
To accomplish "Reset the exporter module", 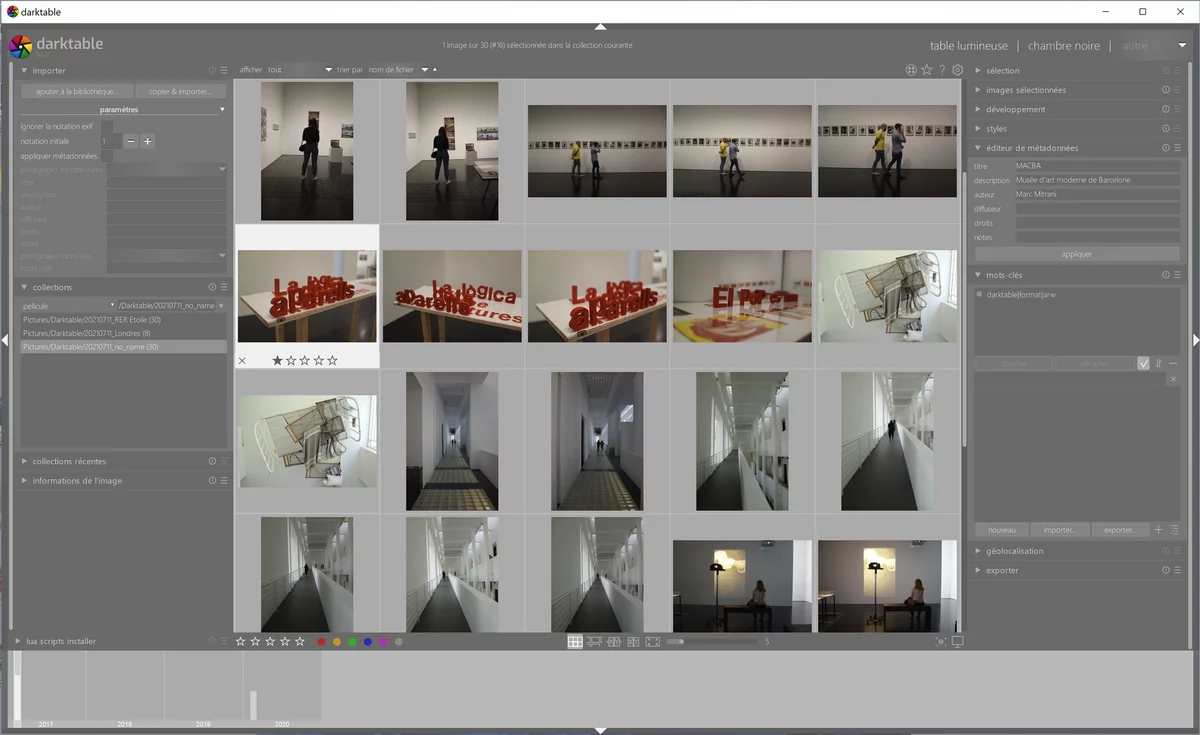I will 1166,570.
